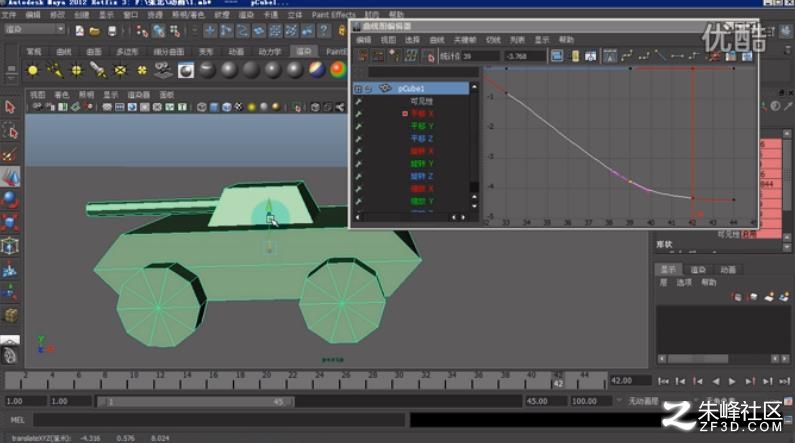Select red translate X row under pCube1
This screenshot has height=443, width=795.
tap(422, 114)
